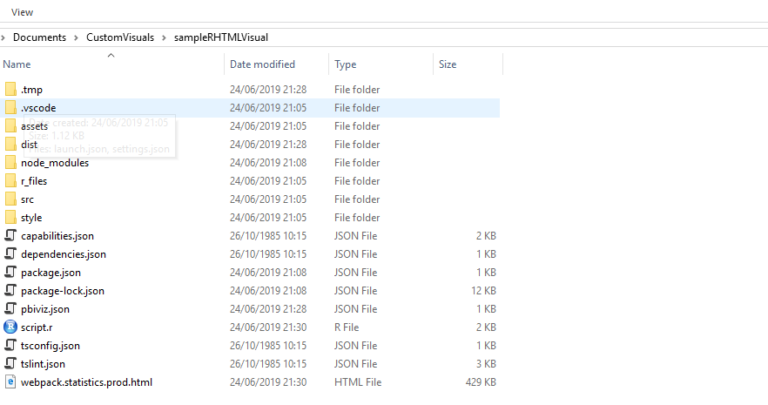Viewport: 768px width, 405px height.
Task: Collapse the sort arrow above Name column
Action: 111,55
